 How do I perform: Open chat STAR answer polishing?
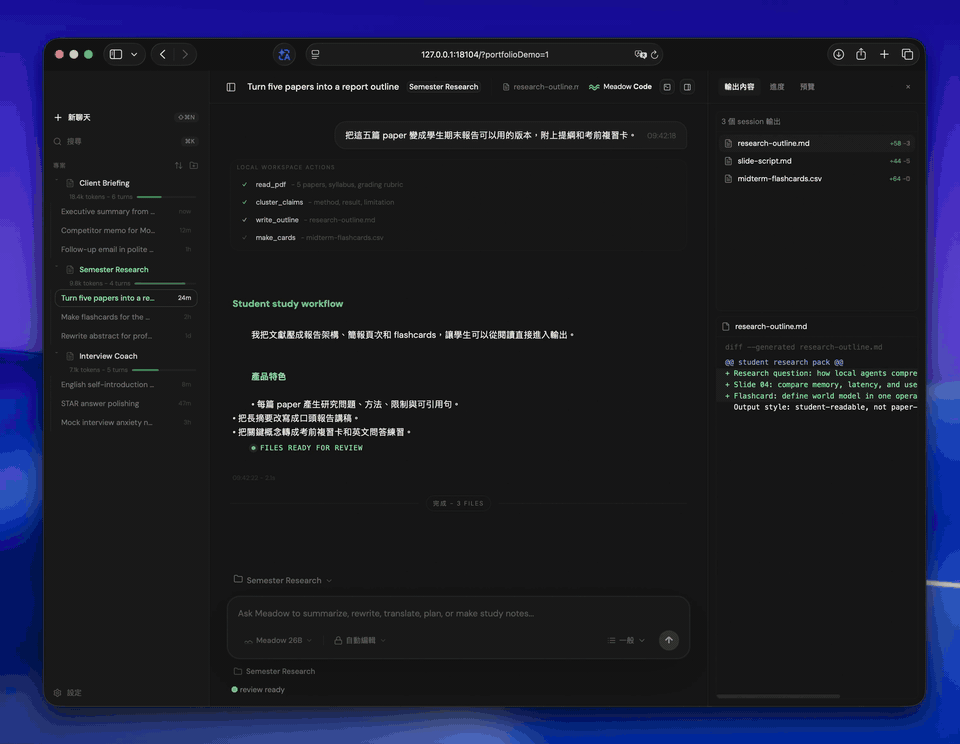pos(126,404)
